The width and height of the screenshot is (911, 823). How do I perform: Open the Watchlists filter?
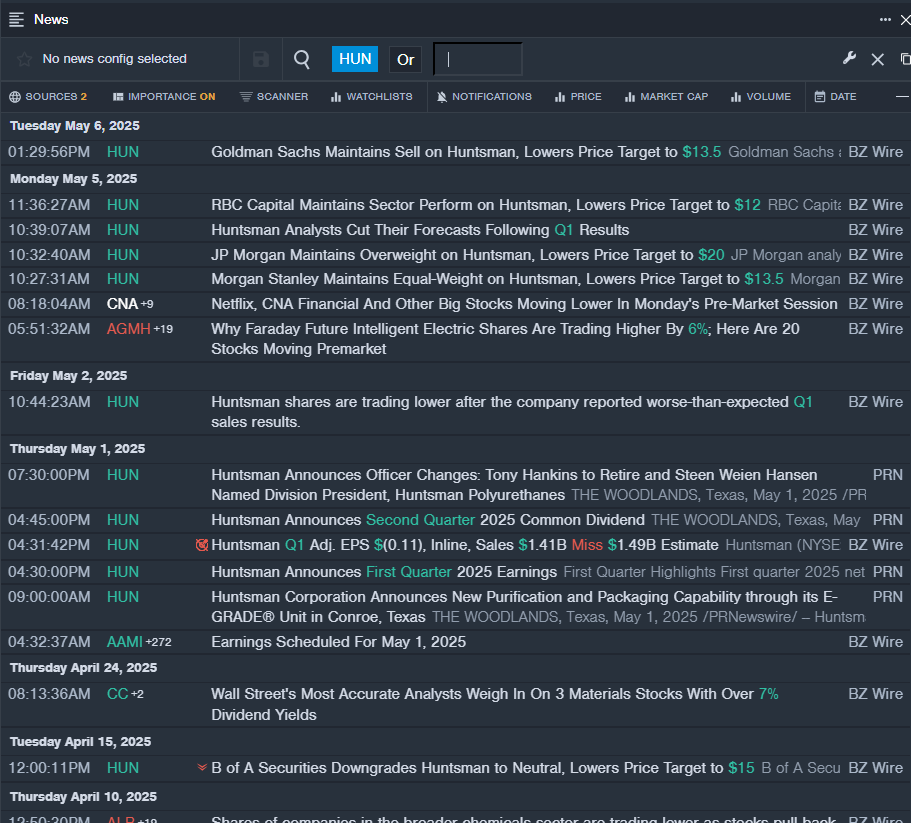372,97
